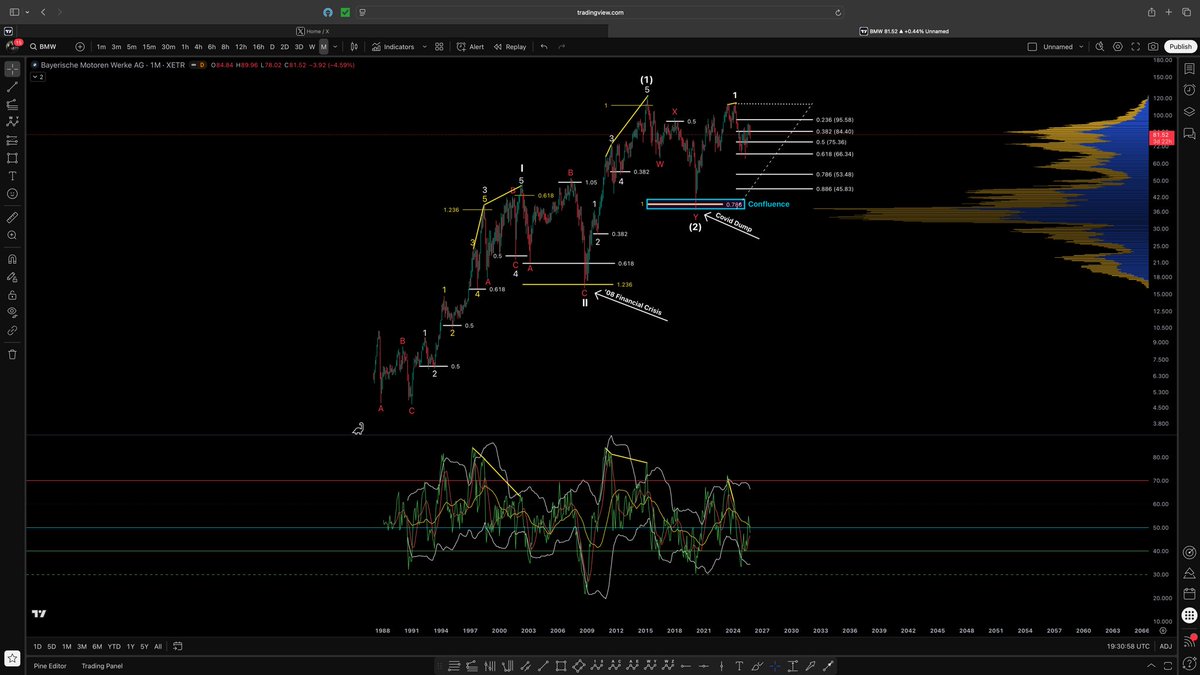1200x675 pixels.
Task: Hide all drawings with eye icon
Action: (x=12, y=312)
